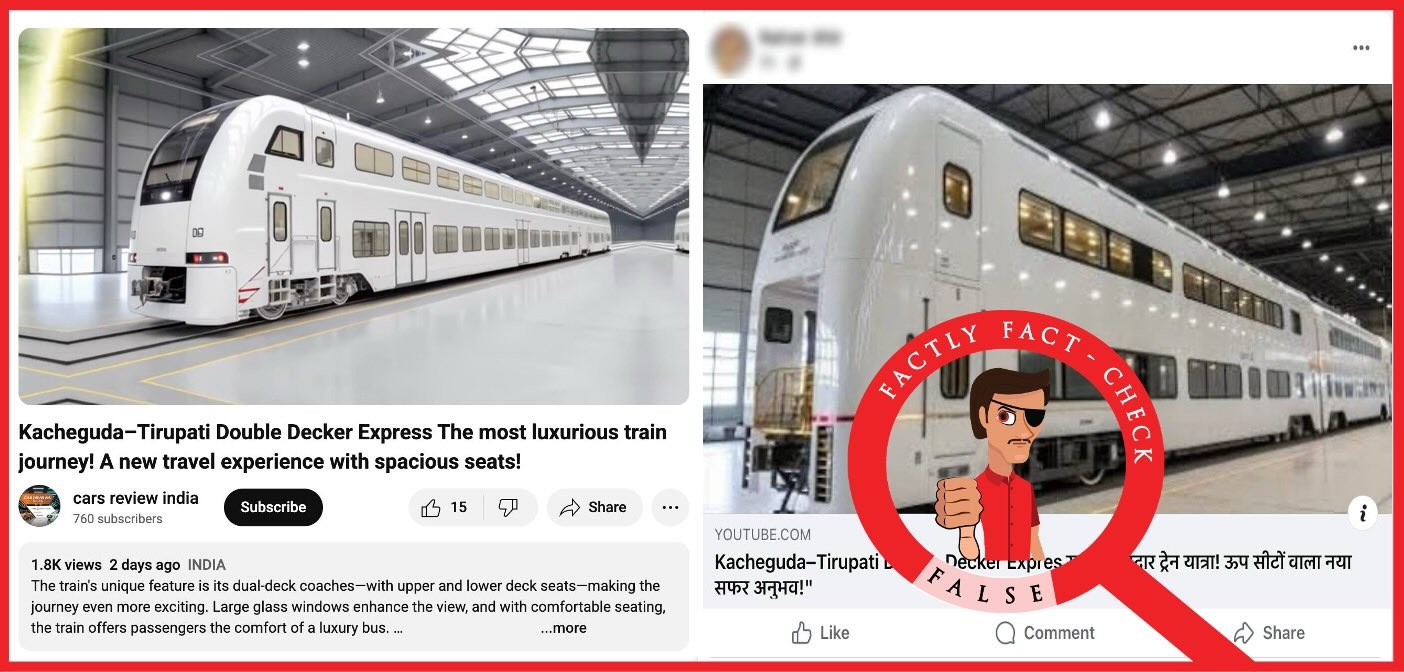Click the info icon on link preview
Image resolution: width=1404 pixels, height=672 pixels.
tap(1362, 513)
